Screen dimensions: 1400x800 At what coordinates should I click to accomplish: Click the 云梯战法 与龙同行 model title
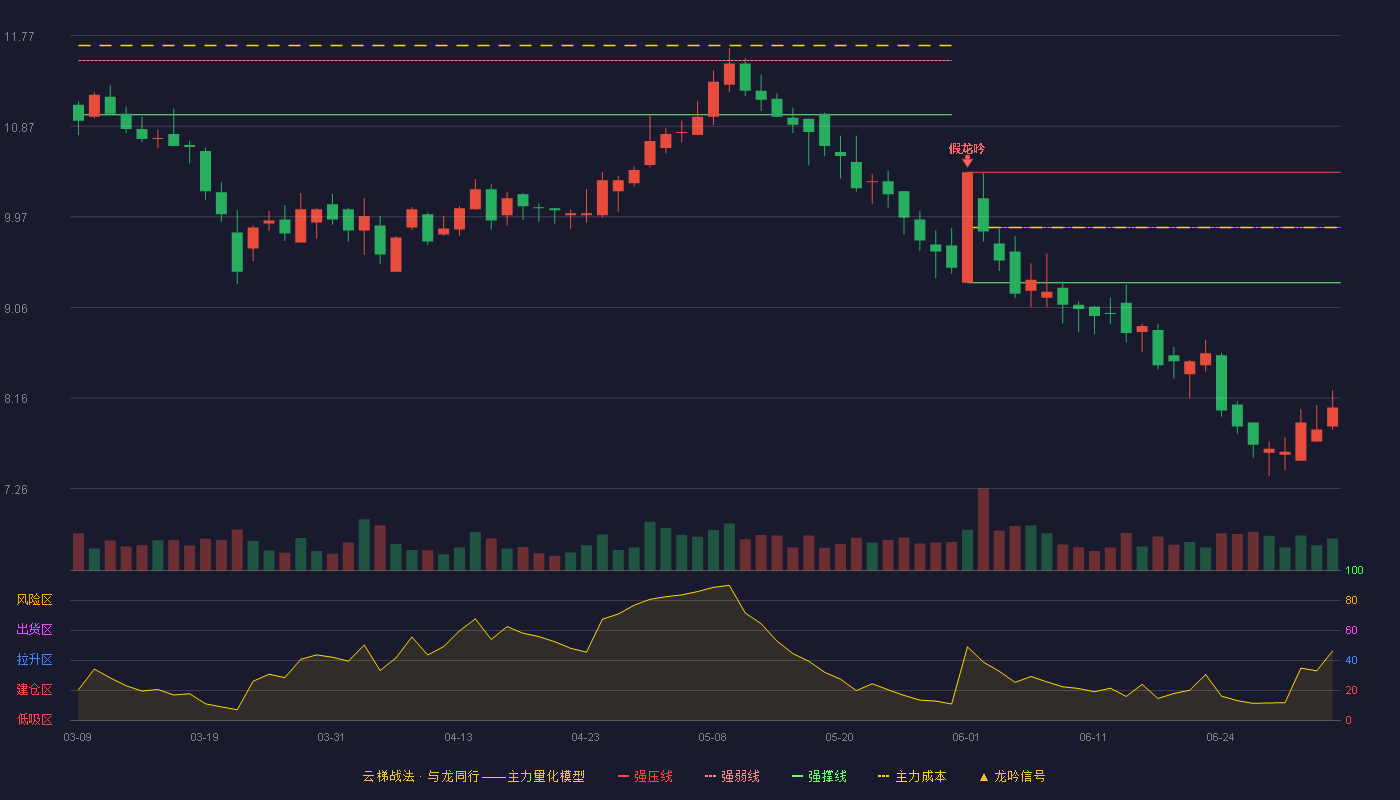(474, 776)
